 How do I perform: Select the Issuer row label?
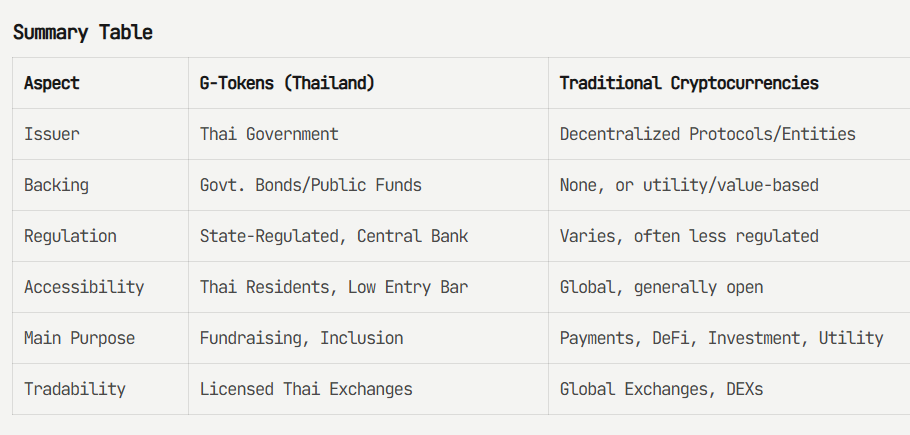point(51,134)
